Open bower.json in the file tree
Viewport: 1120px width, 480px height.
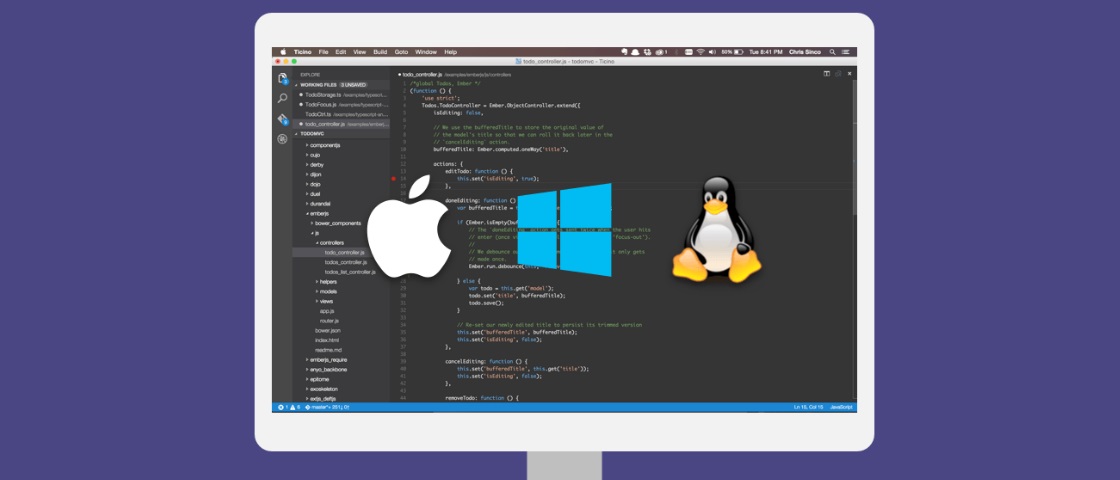click(328, 331)
